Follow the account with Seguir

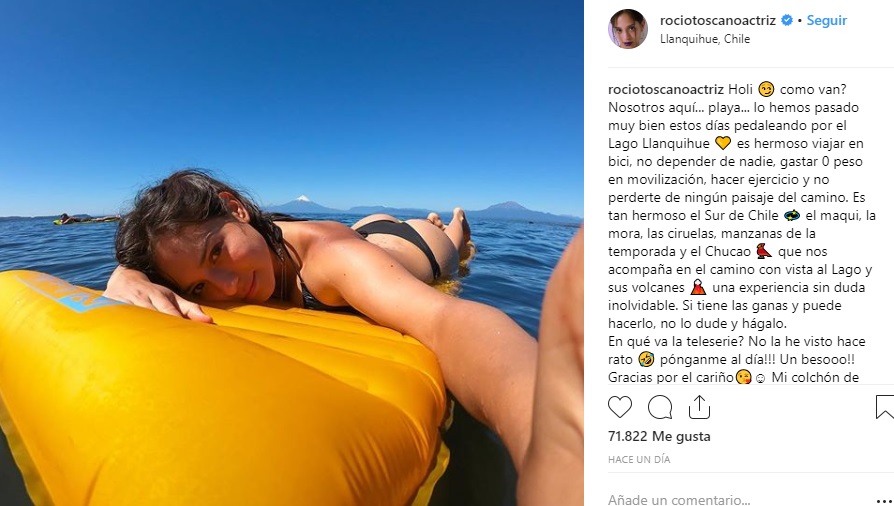click(x=827, y=21)
